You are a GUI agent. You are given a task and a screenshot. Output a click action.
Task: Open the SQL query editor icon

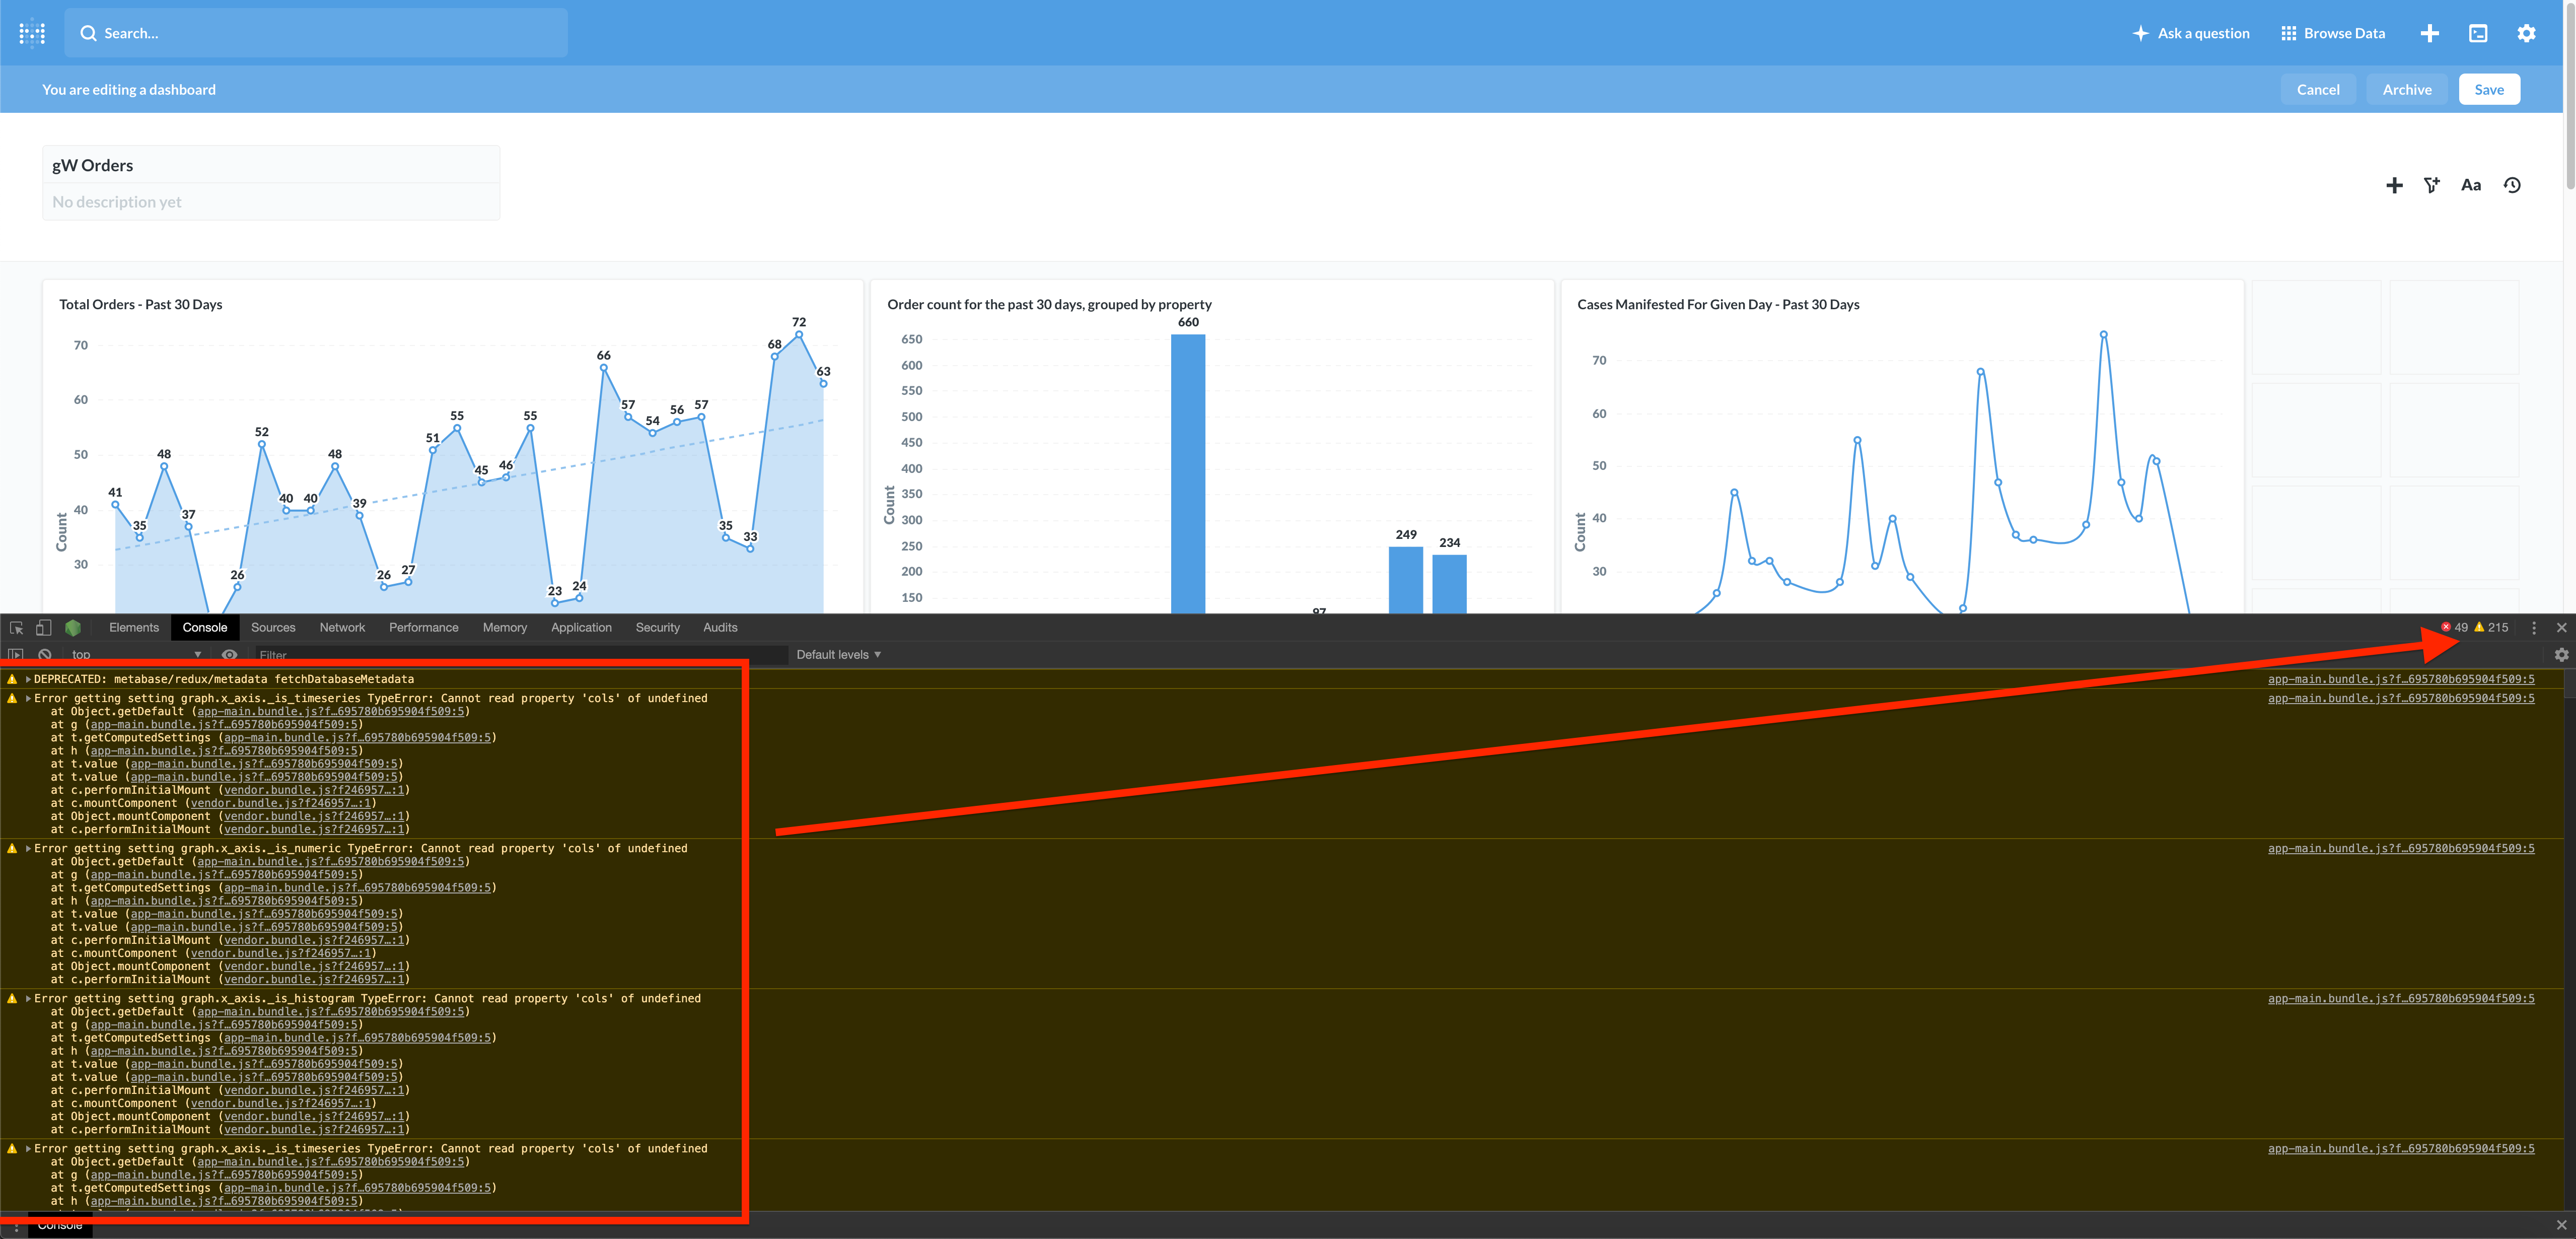pyautogui.click(x=2479, y=33)
